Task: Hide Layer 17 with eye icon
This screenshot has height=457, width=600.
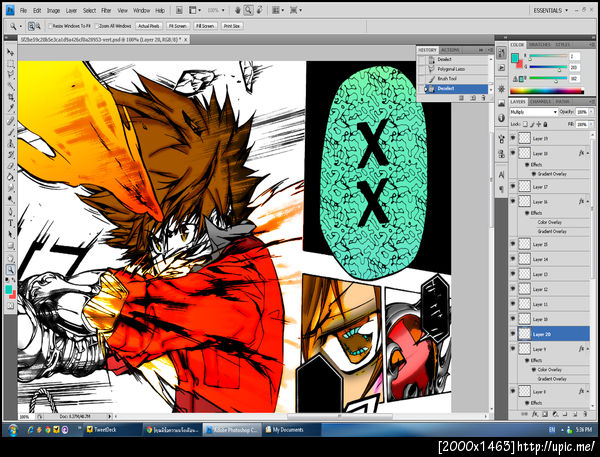Action: pos(513,186)
